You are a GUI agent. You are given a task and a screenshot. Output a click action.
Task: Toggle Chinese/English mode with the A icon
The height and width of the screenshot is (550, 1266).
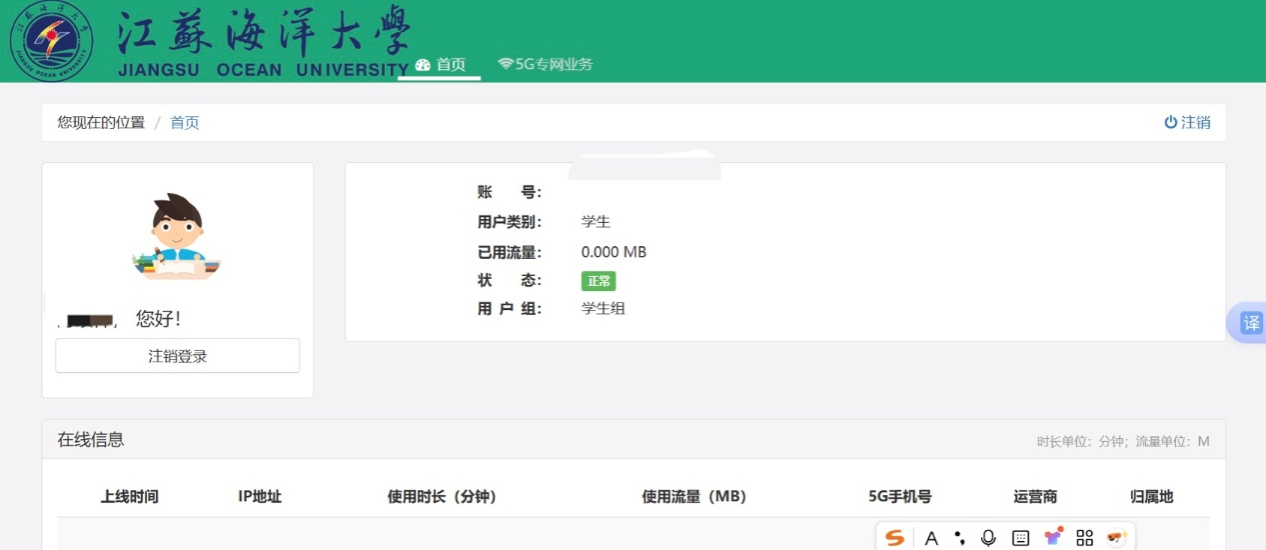(931, 538)
